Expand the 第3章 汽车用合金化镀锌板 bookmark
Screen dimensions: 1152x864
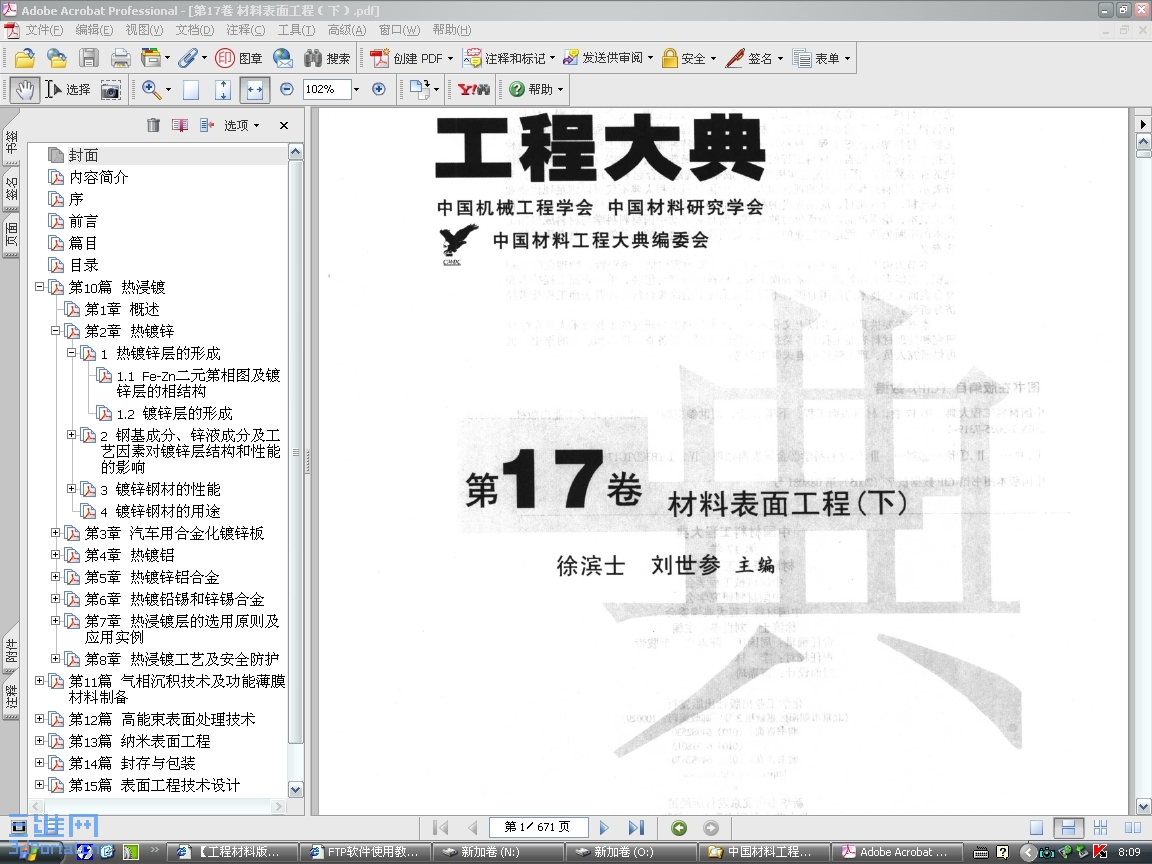tap(55, 533)
